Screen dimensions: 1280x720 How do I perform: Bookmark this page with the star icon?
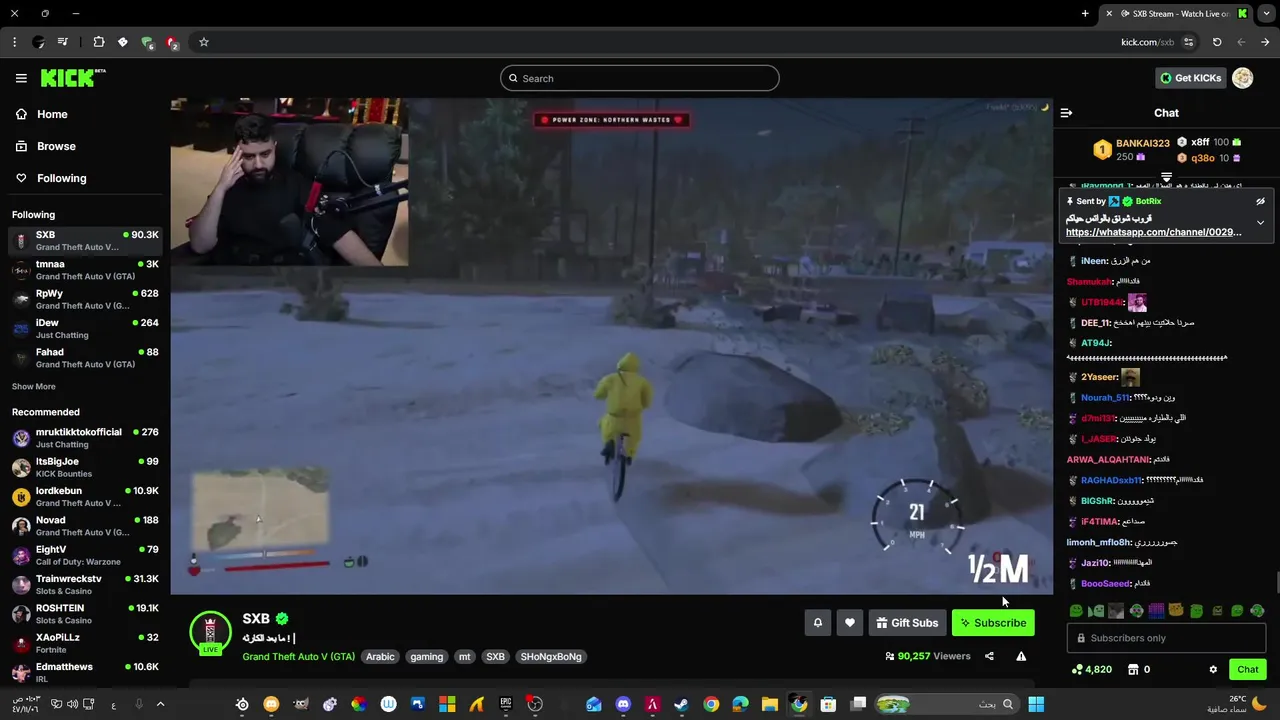204,42
